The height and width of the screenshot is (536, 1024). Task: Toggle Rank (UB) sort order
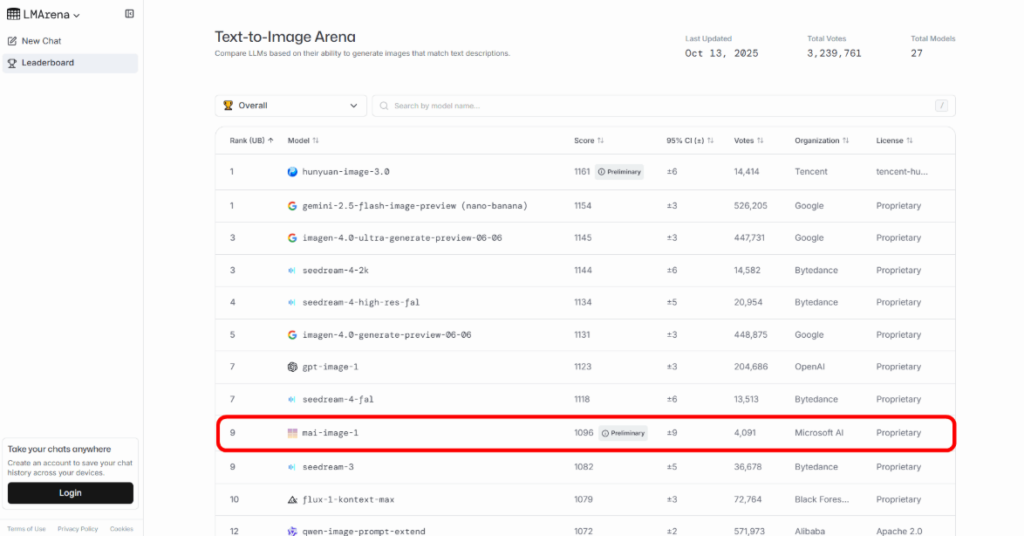pos(252,141)
